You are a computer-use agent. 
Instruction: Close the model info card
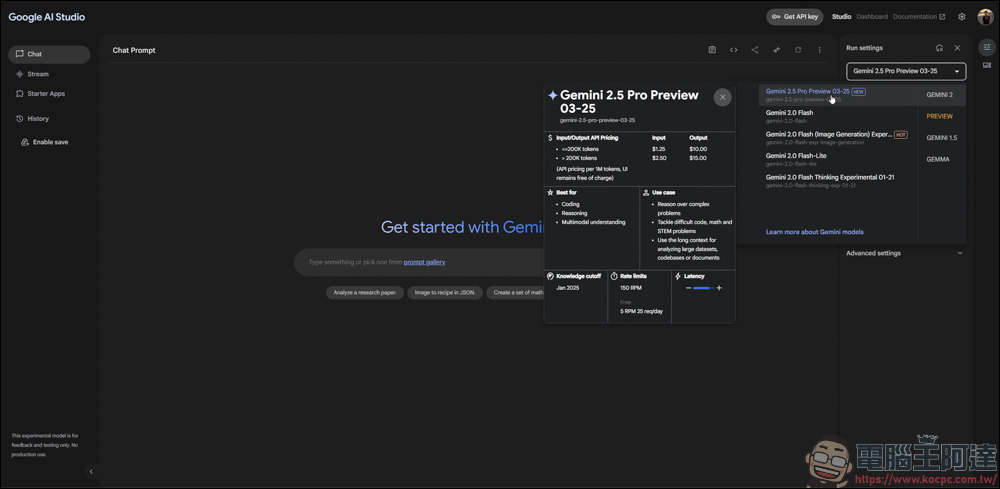point(722,97)
